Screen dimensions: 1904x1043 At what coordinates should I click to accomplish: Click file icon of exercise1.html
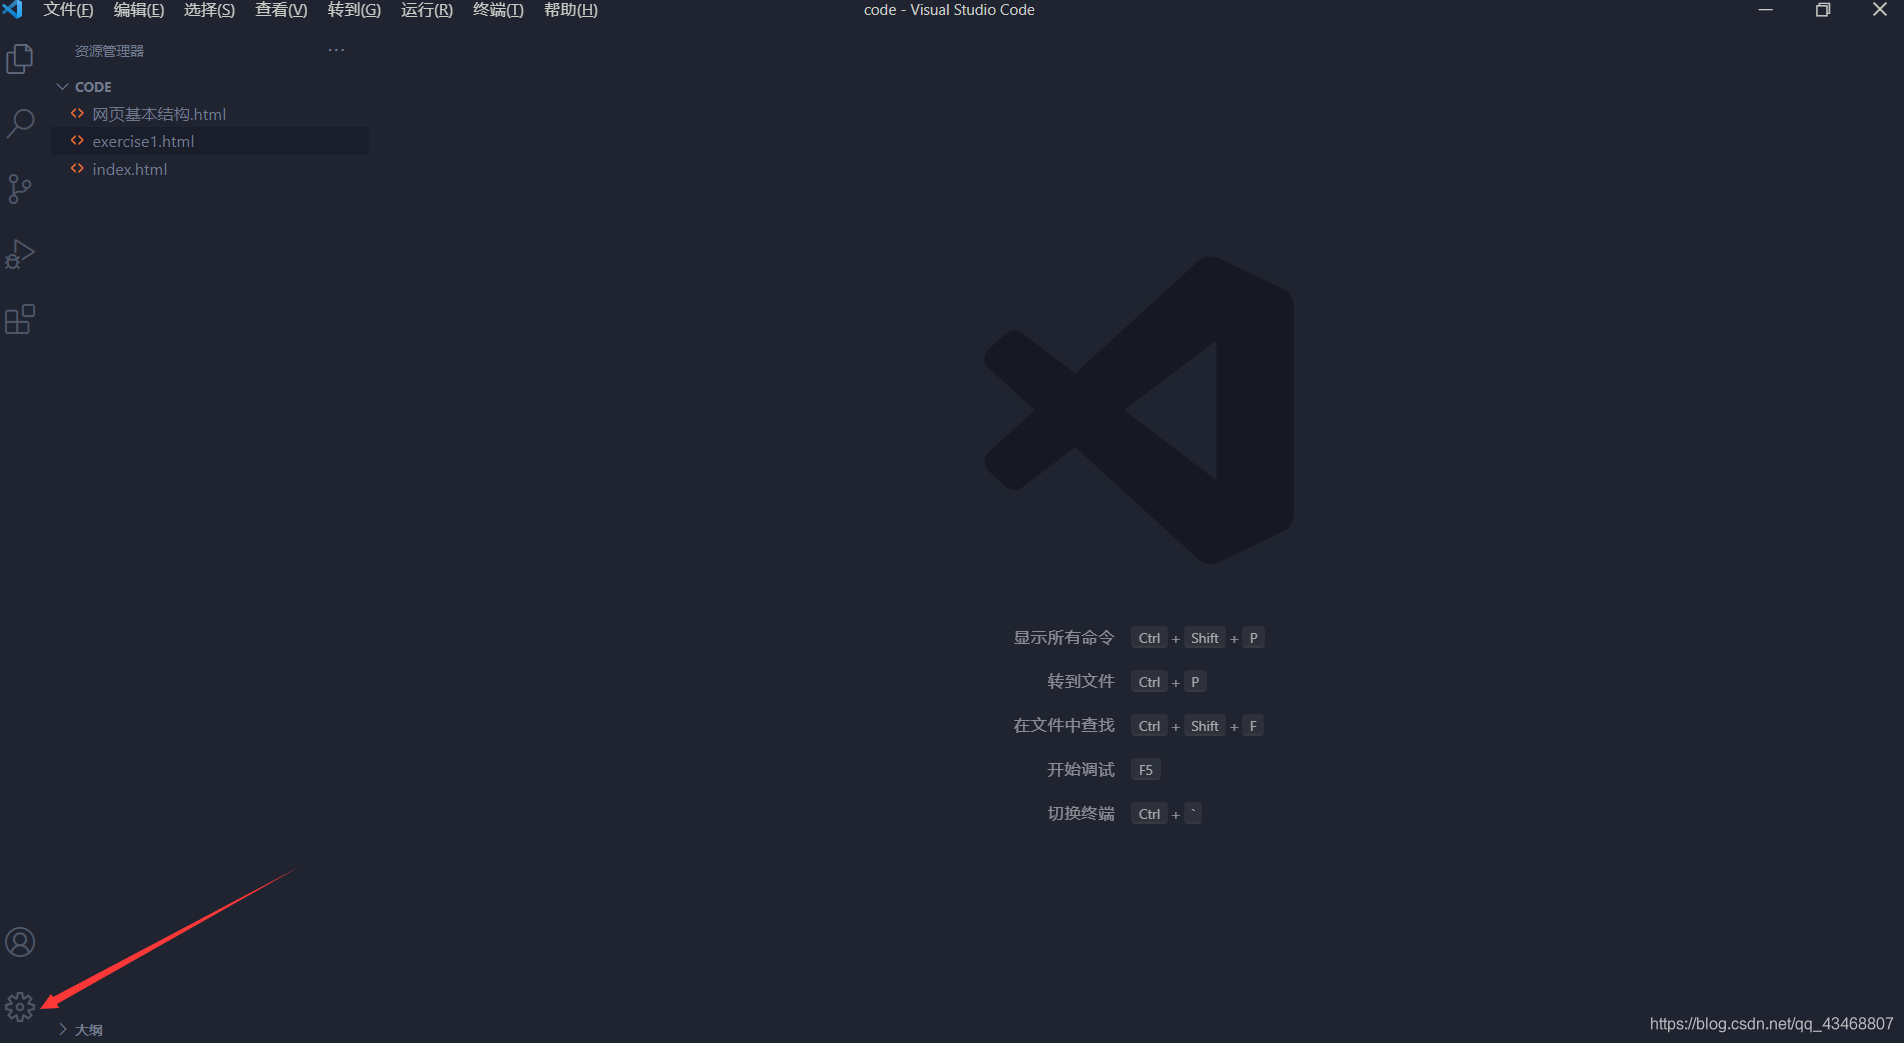(x=77, y=141)
